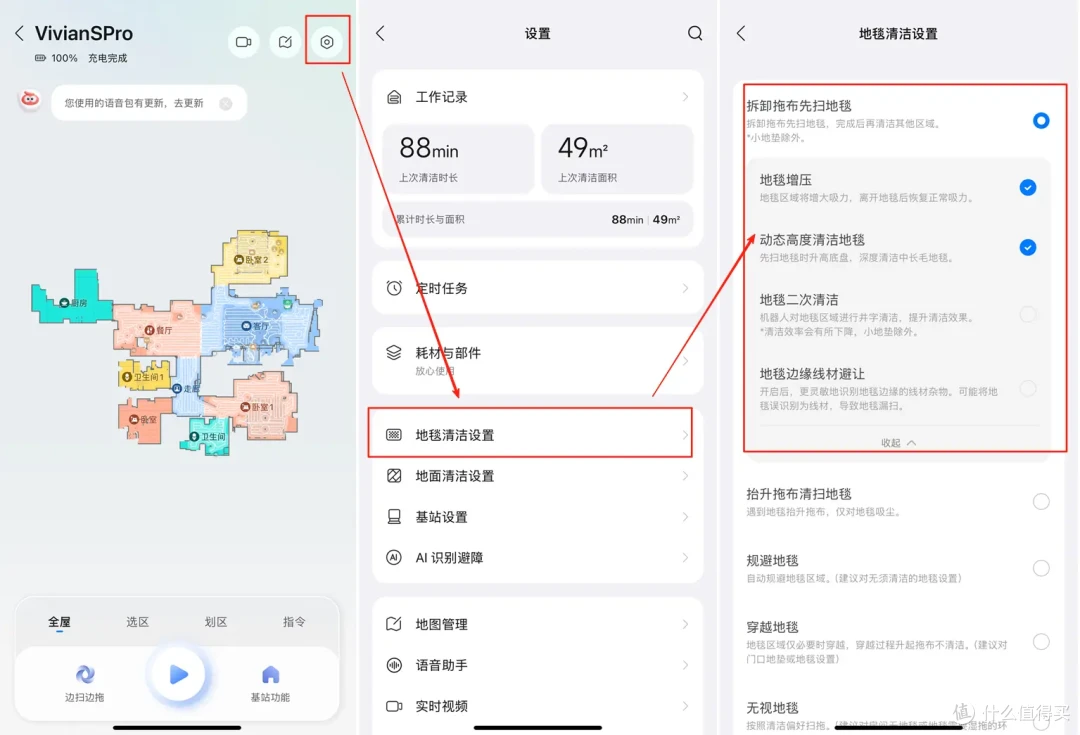Expand the 定时任务 chevron
The image size is (1080, 735).
[x=685, y=288]
